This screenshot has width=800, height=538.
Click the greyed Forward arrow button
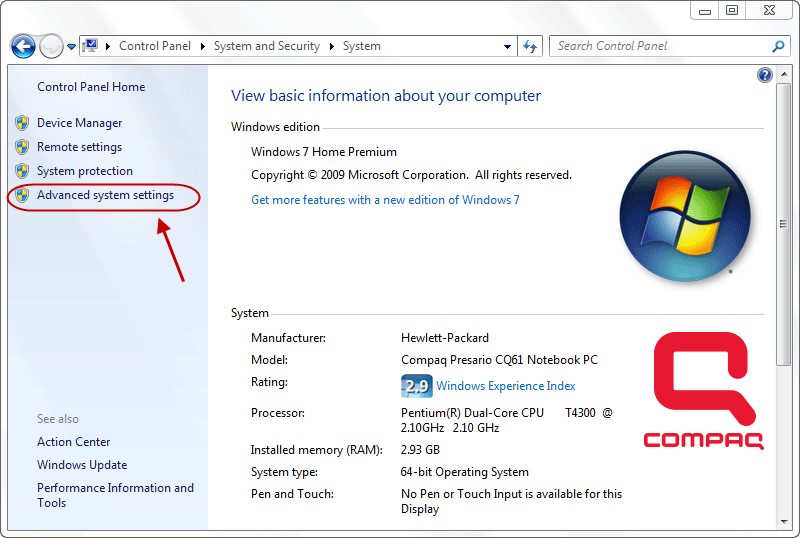[52, 46]
